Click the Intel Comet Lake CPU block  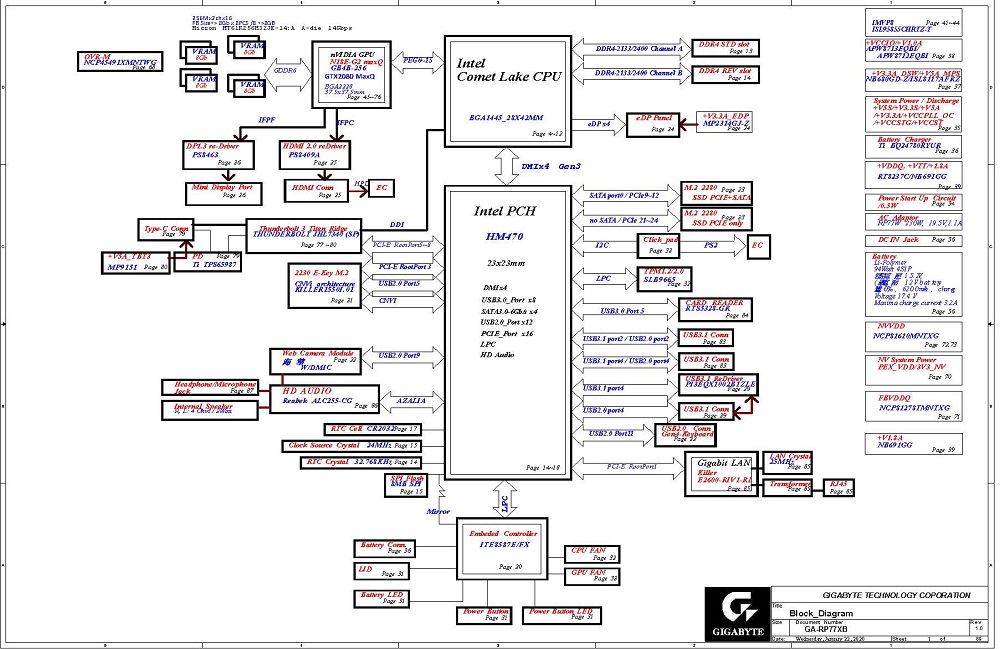[x=508, y=88]
